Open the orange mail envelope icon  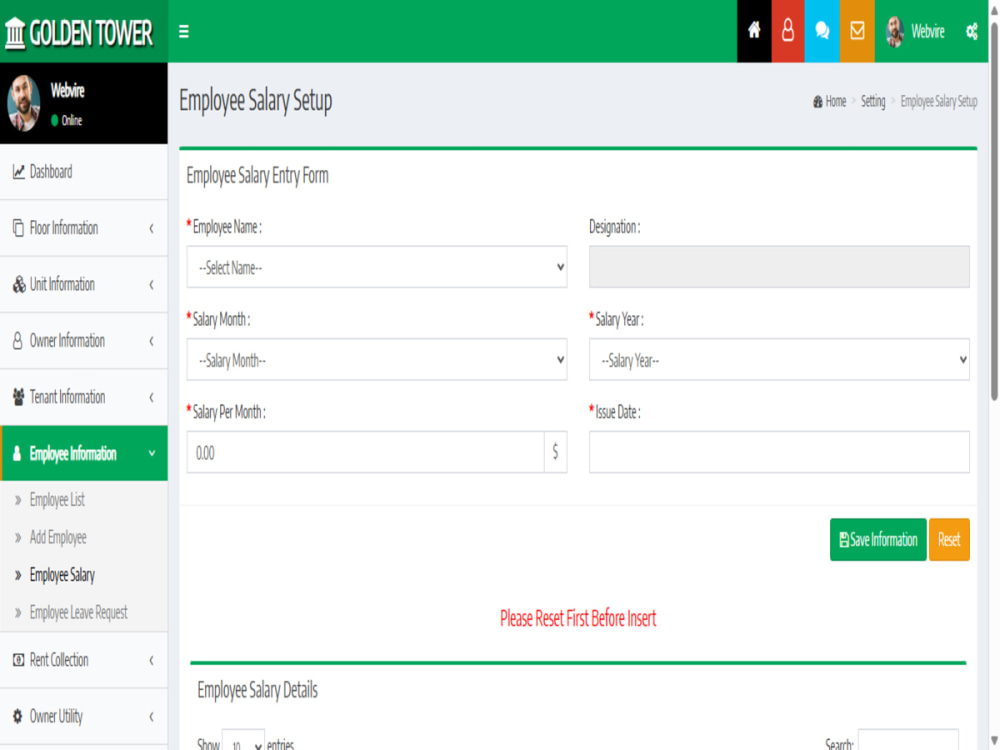tap(857, 31)
